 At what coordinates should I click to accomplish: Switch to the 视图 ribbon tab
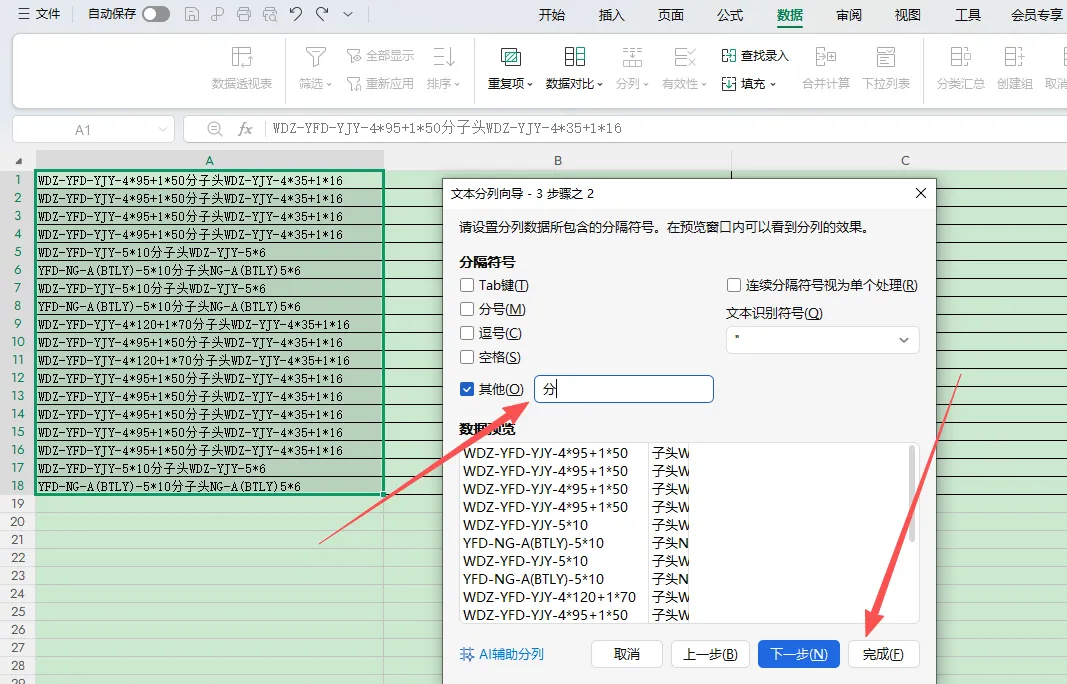coord(907,15)
